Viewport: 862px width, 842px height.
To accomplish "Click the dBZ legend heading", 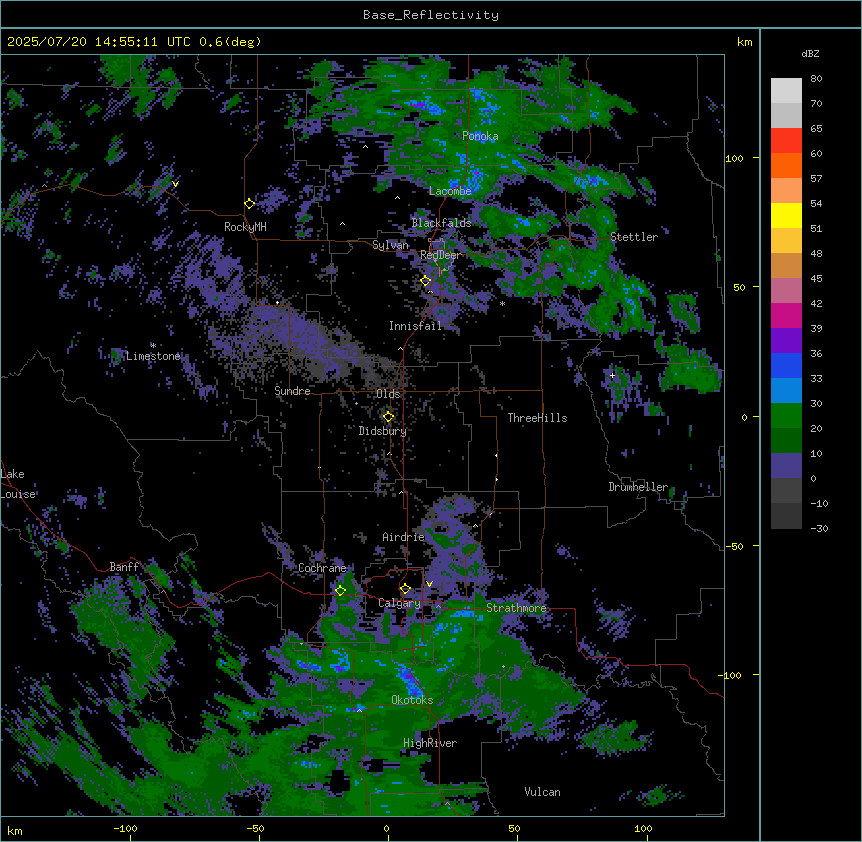I will [x=810, y=54].
